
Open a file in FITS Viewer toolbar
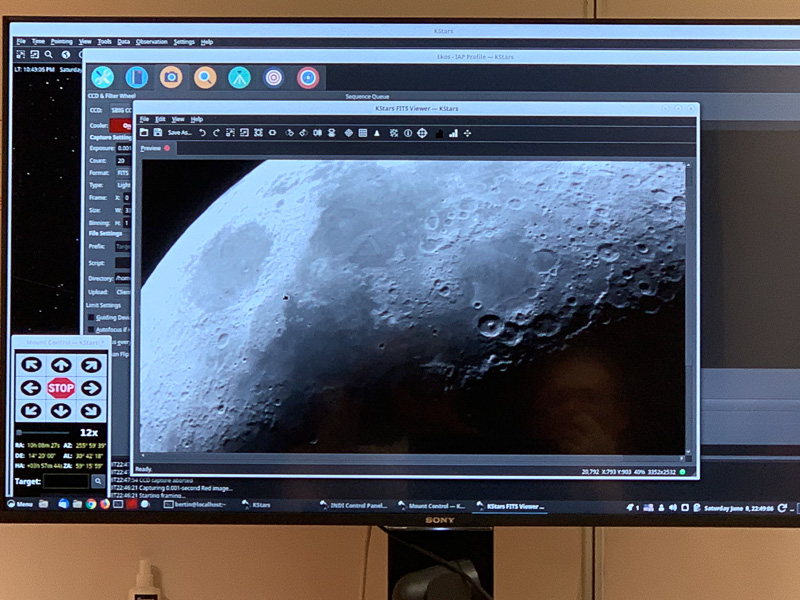coord(144,133)
